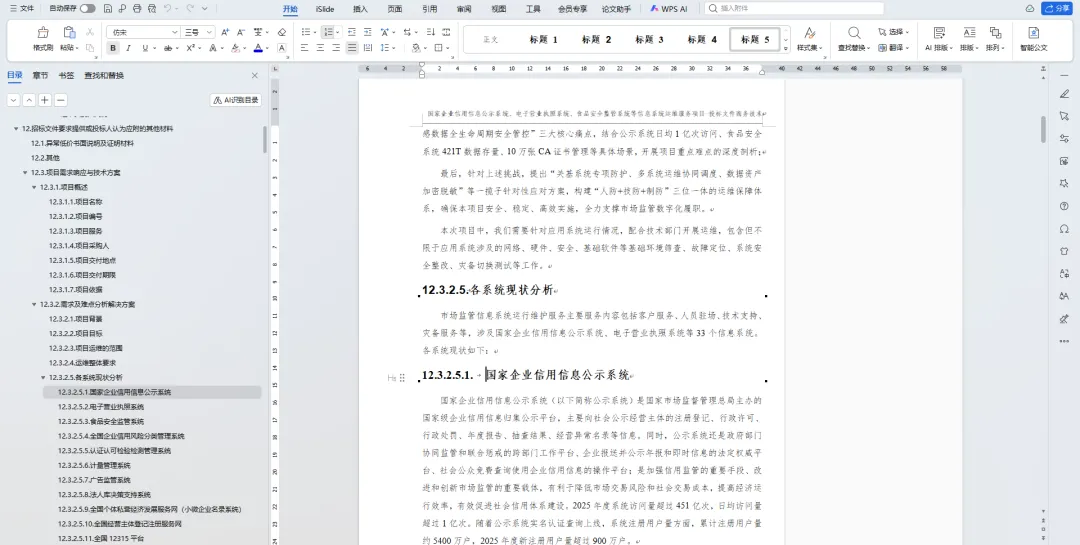Screen dimensions: 1080x545
Task: Click the save document icon
Action: pos(108,9)
